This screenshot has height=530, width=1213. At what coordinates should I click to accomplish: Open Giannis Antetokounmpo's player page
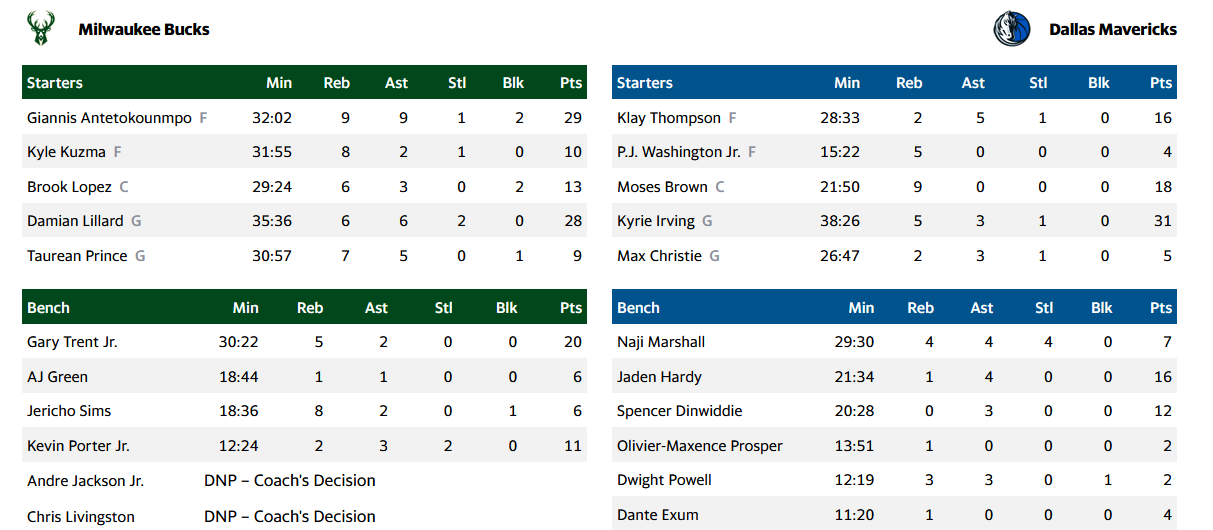click(x=109, y=118)
